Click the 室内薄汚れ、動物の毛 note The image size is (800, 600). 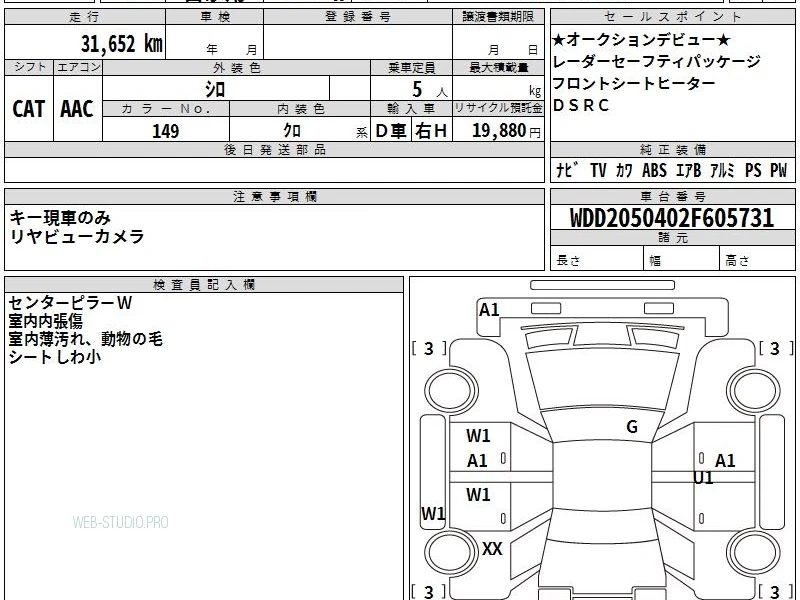[86, 339]
